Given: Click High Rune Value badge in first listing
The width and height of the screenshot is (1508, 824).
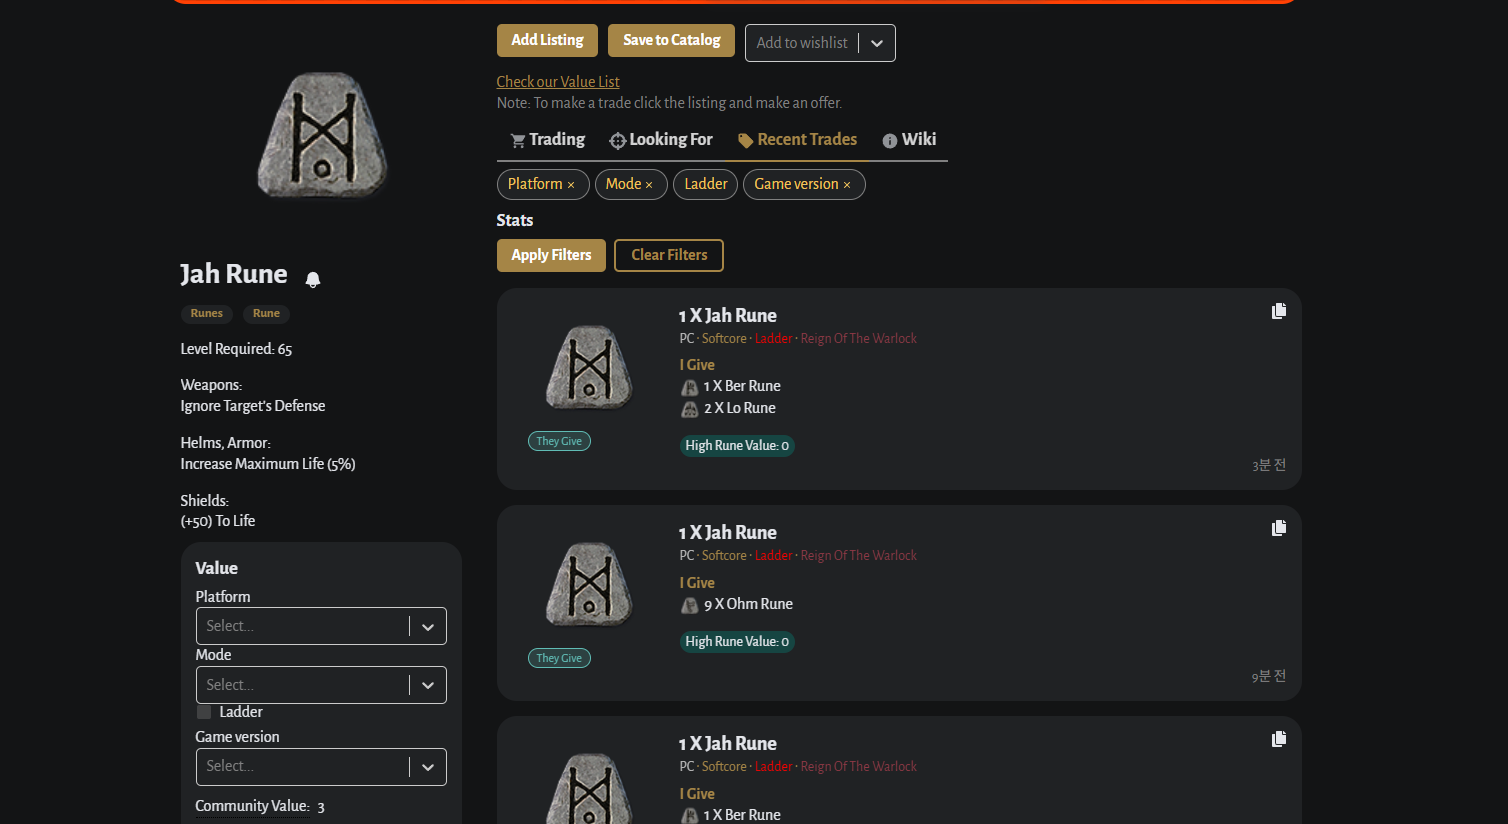Looking at the screenshot, I should click(737, 446).
